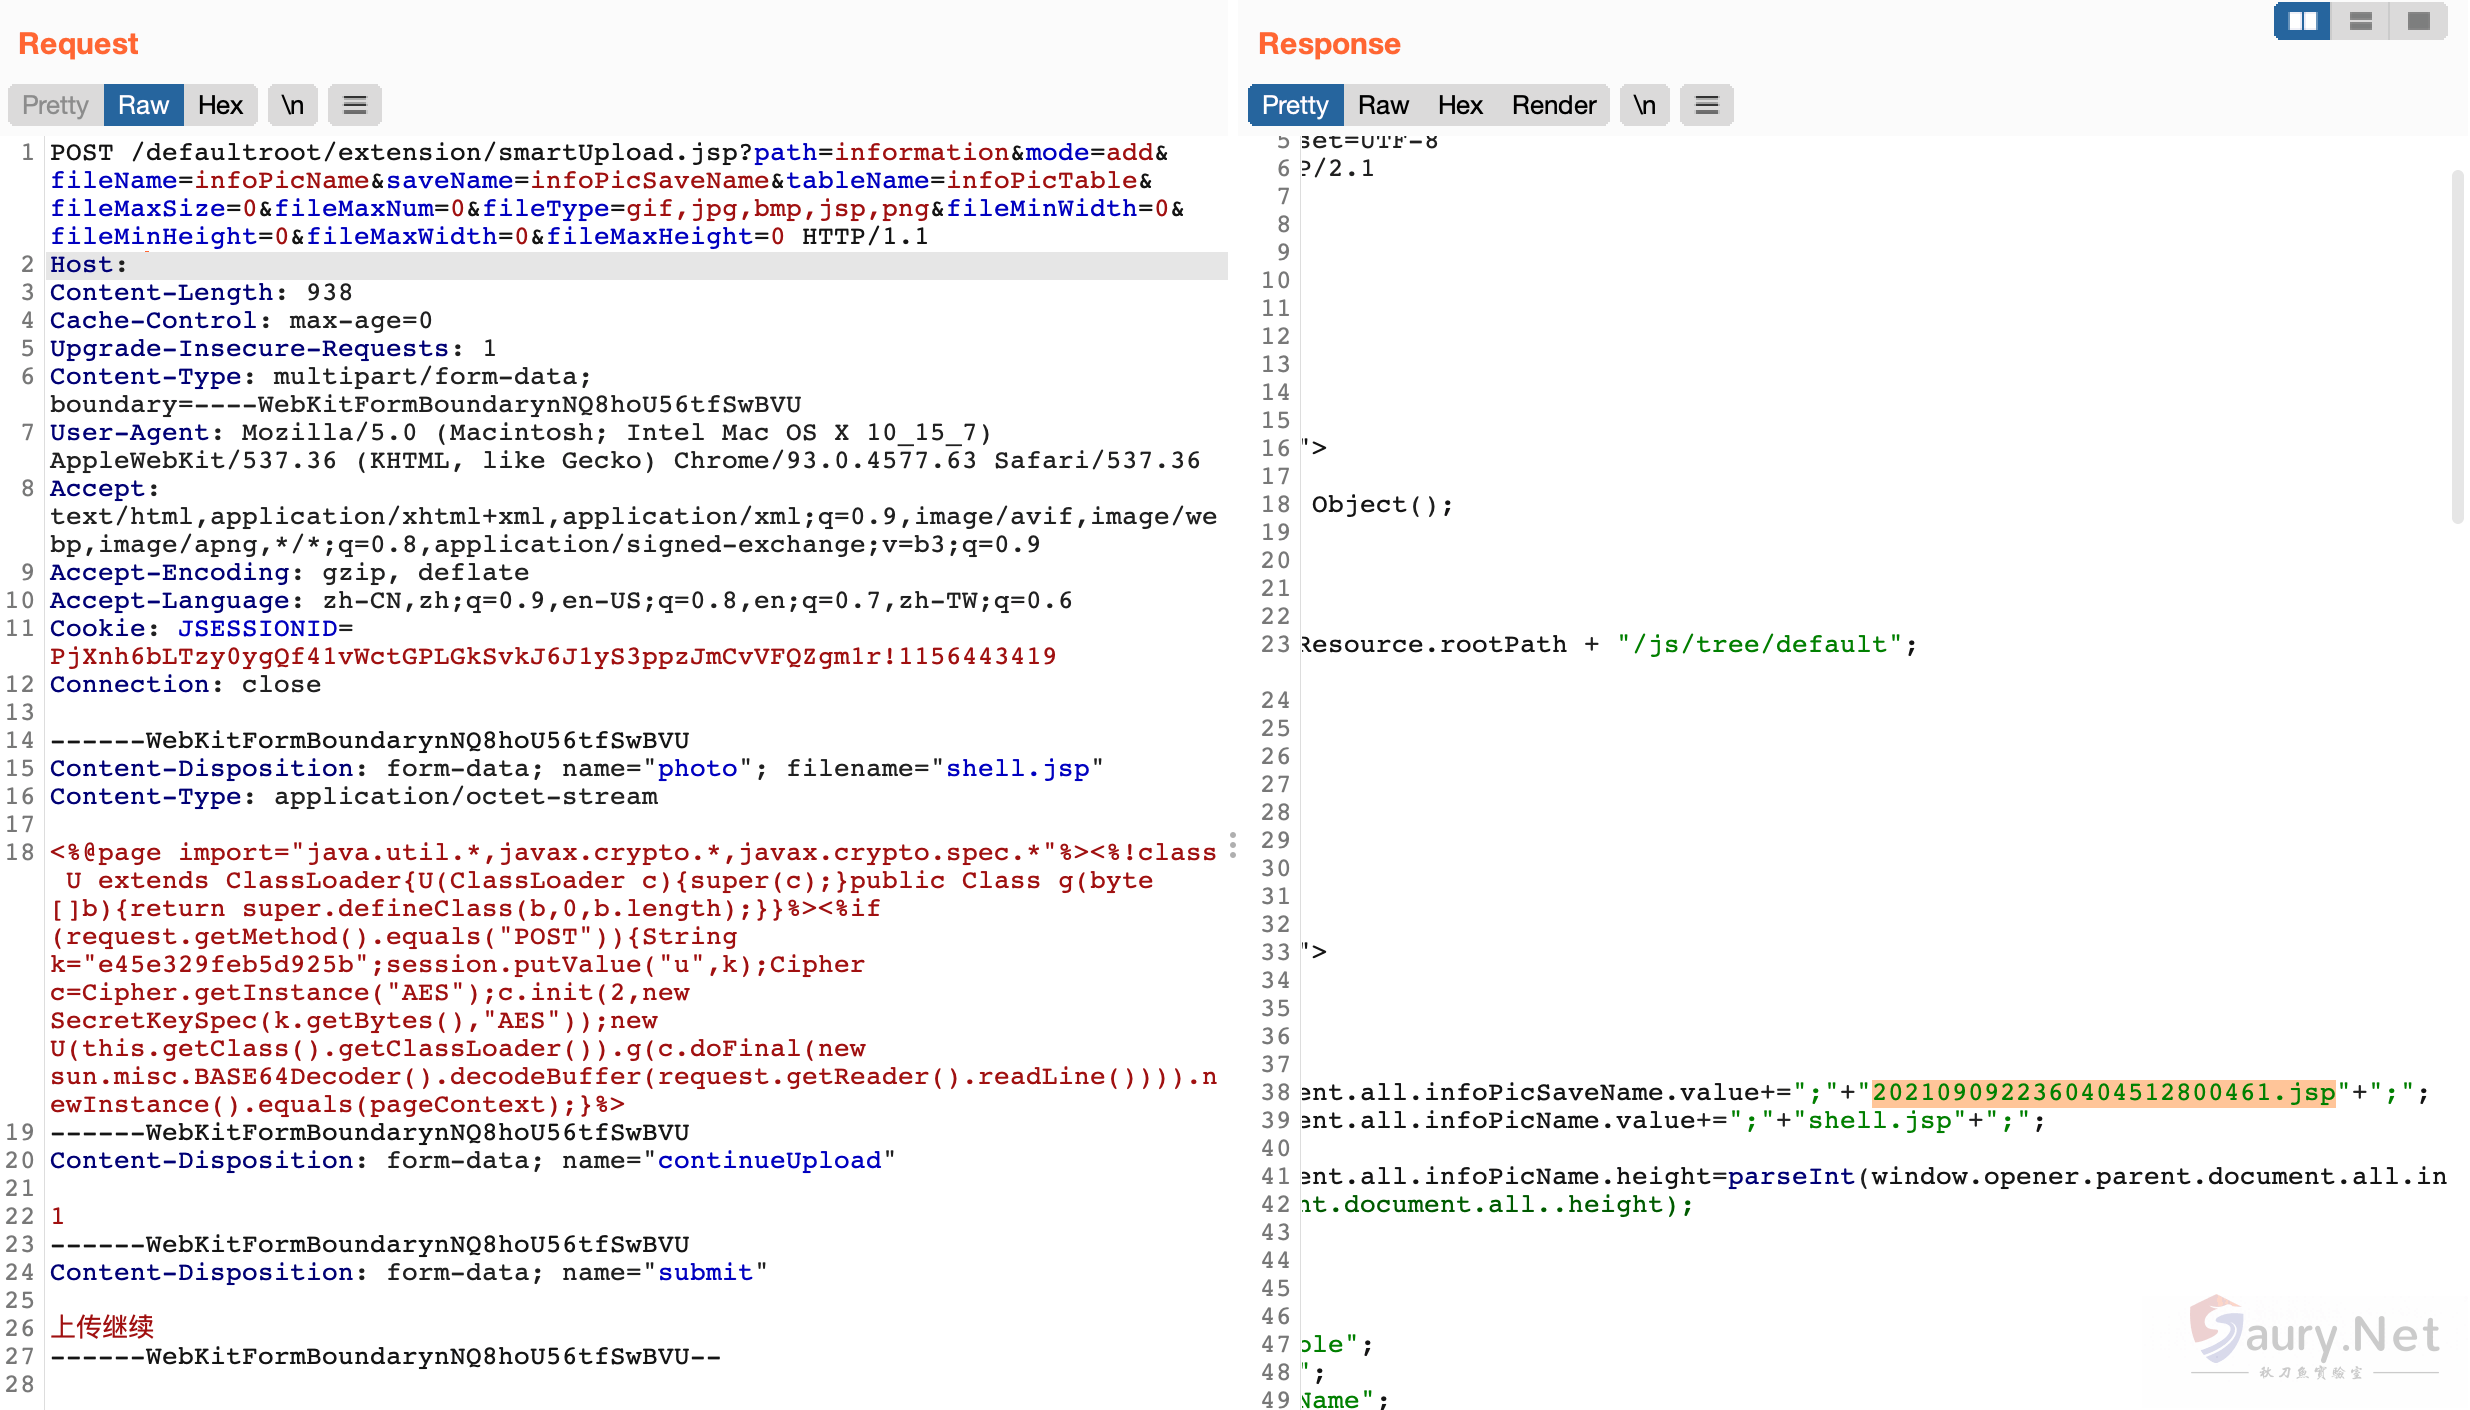Switch to combined tabbed layout view
2470x1410 pixels.
click(x=2419, y=21)
